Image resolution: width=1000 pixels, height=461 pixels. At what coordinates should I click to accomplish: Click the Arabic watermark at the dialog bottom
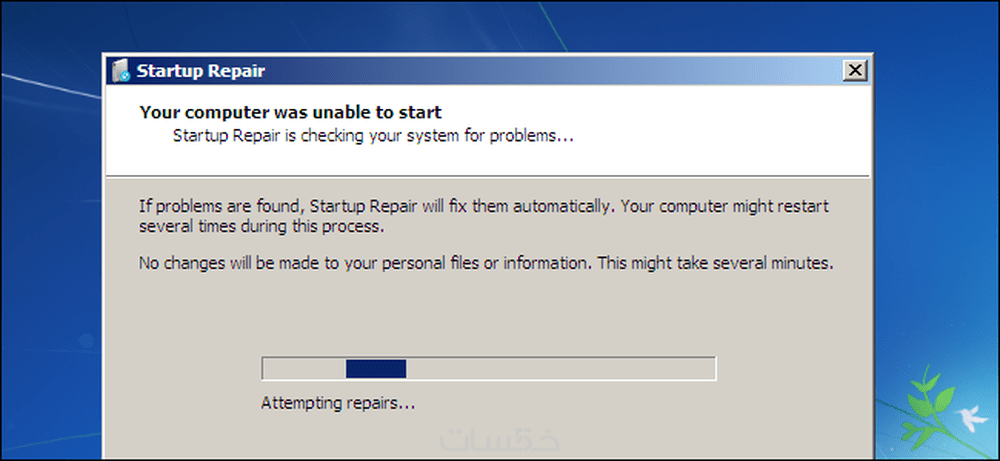pos(481,443)
